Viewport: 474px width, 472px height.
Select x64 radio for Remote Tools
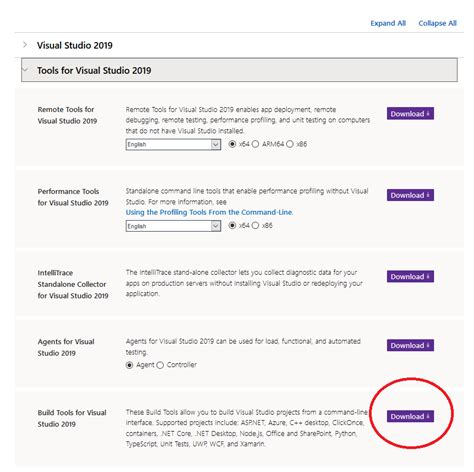tap(232, 144)
